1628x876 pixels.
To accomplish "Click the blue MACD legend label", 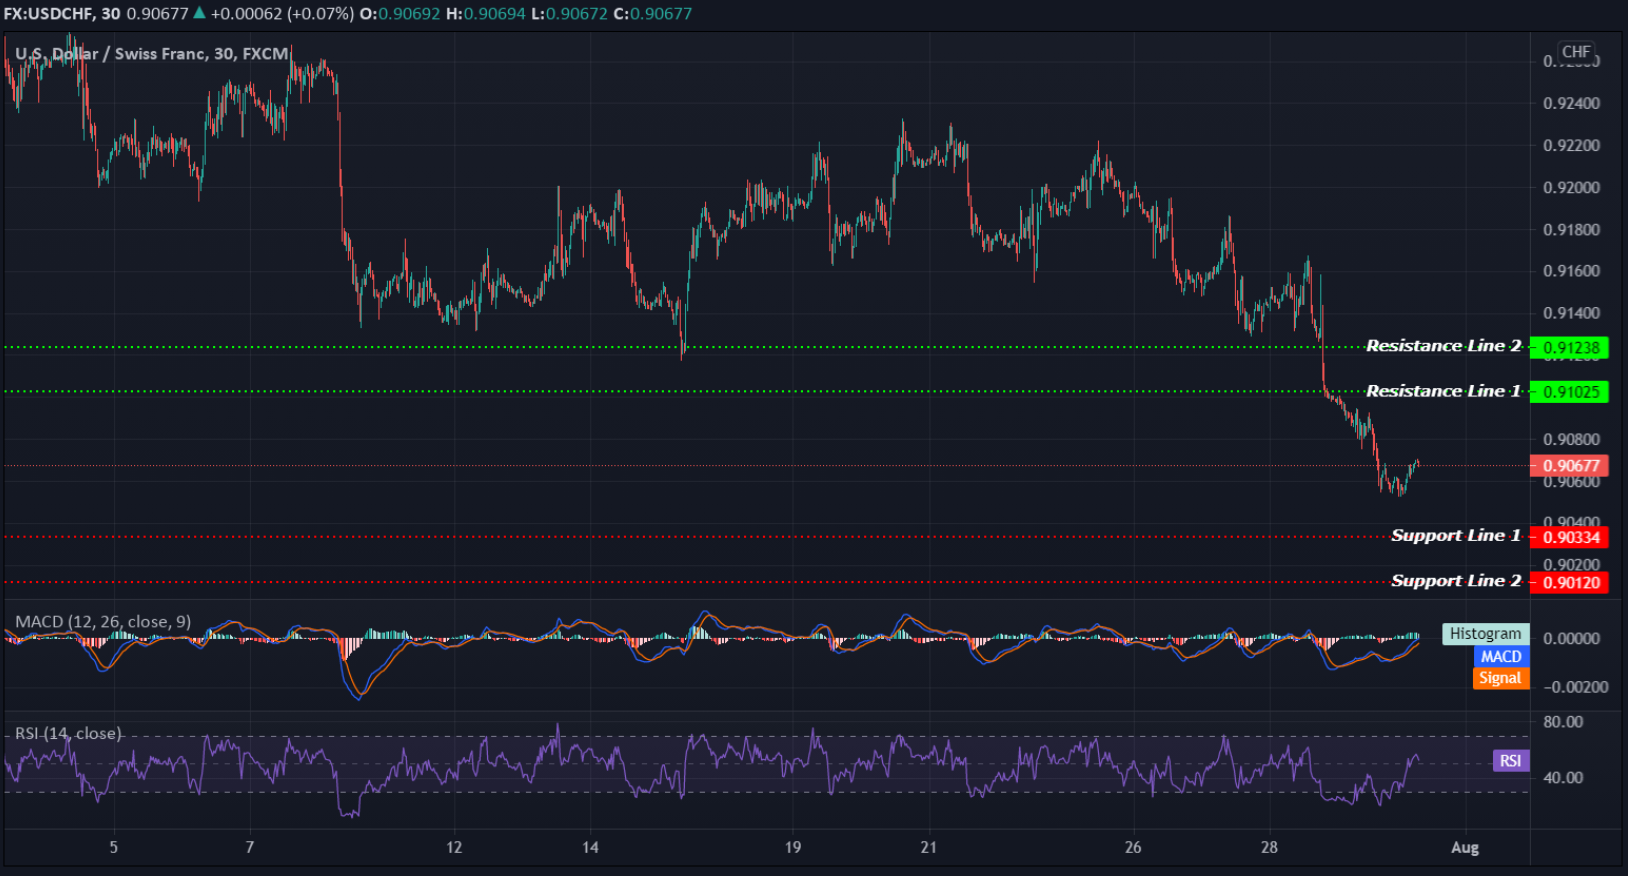I will (x=1501, y=657).
